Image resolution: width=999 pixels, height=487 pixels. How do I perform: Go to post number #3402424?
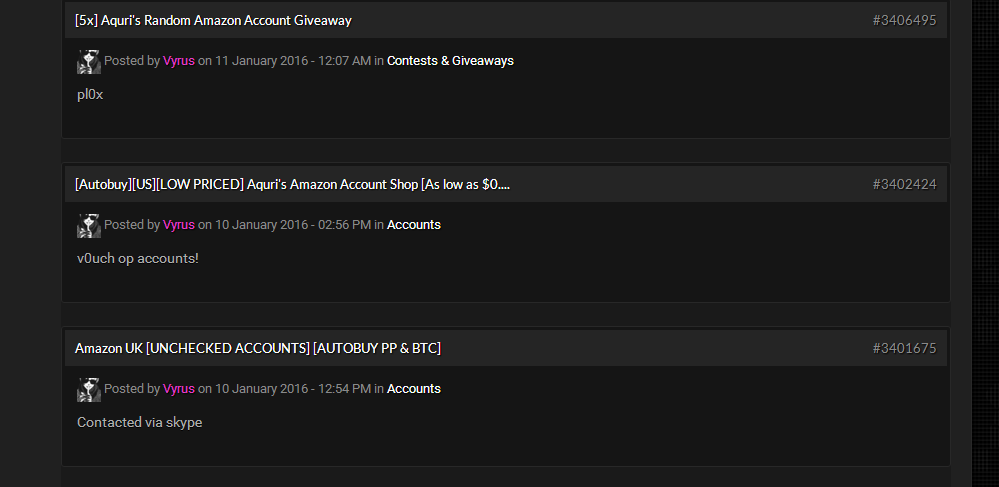(904, 184)
